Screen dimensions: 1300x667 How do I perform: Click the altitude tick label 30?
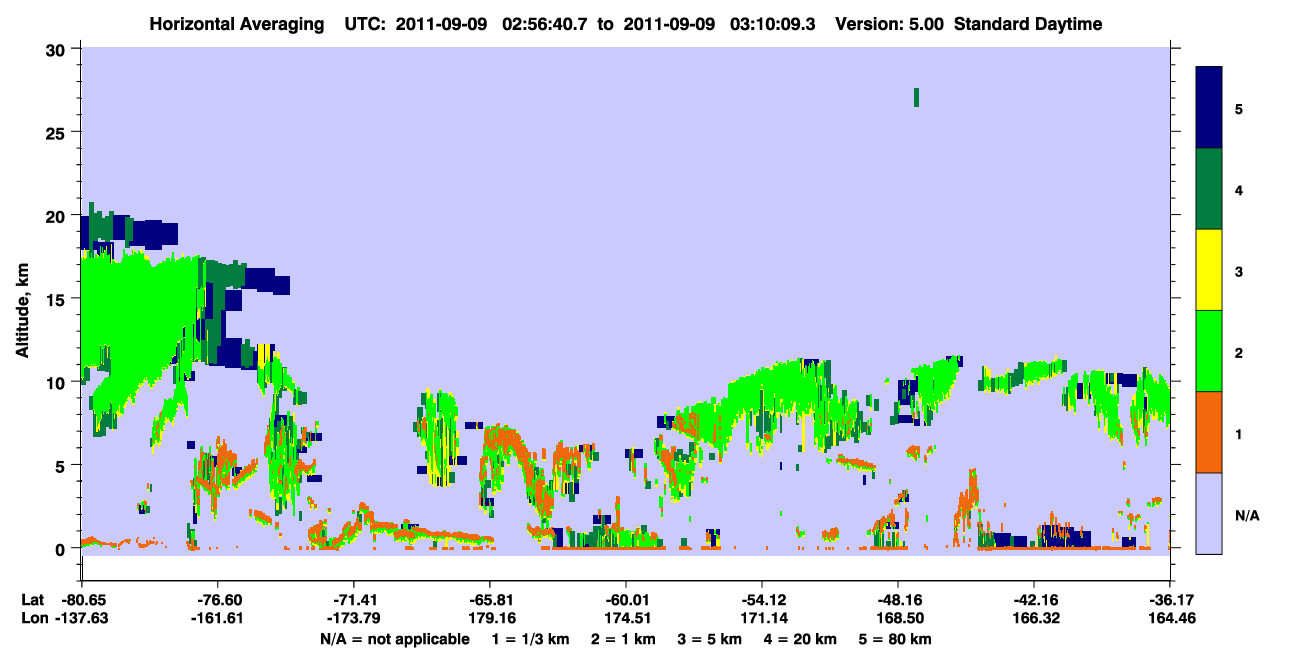point(58,50)
